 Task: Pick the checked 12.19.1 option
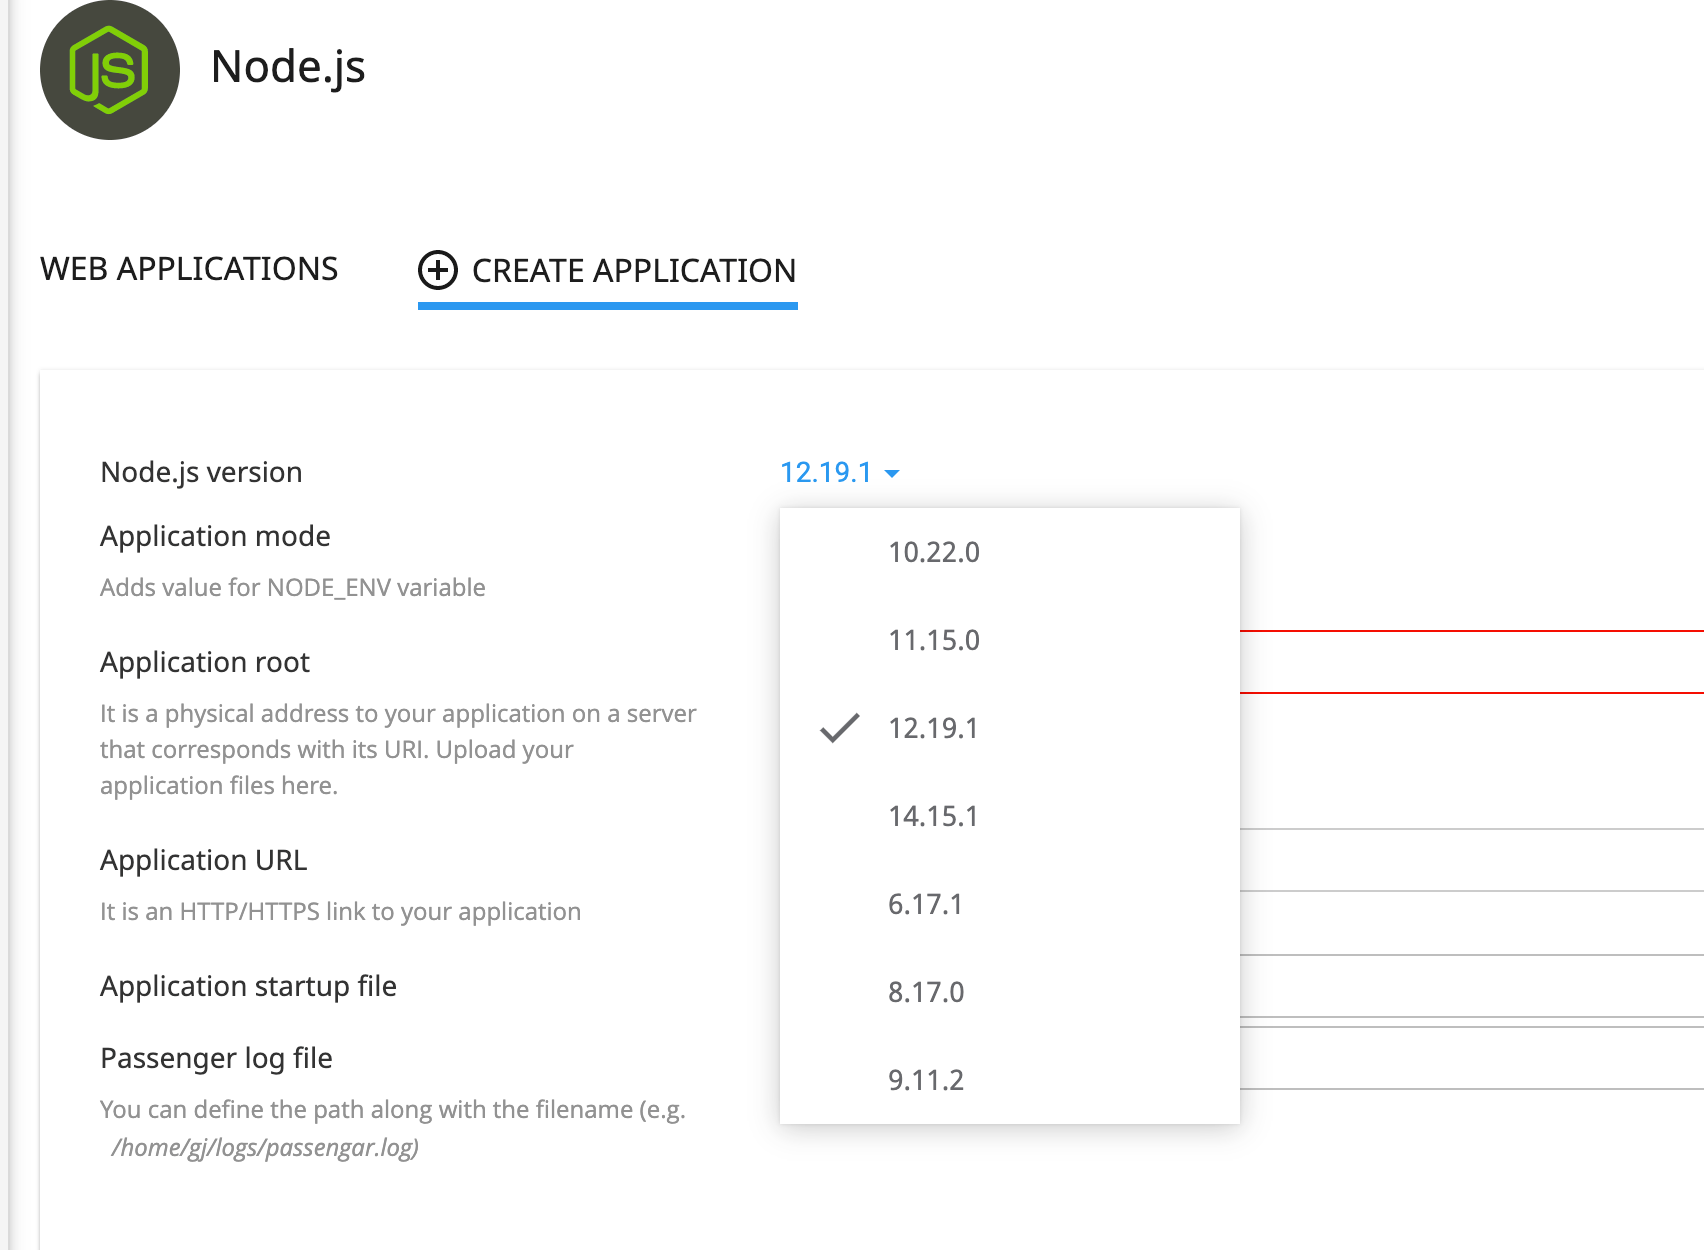click(x=1010, y=728)
